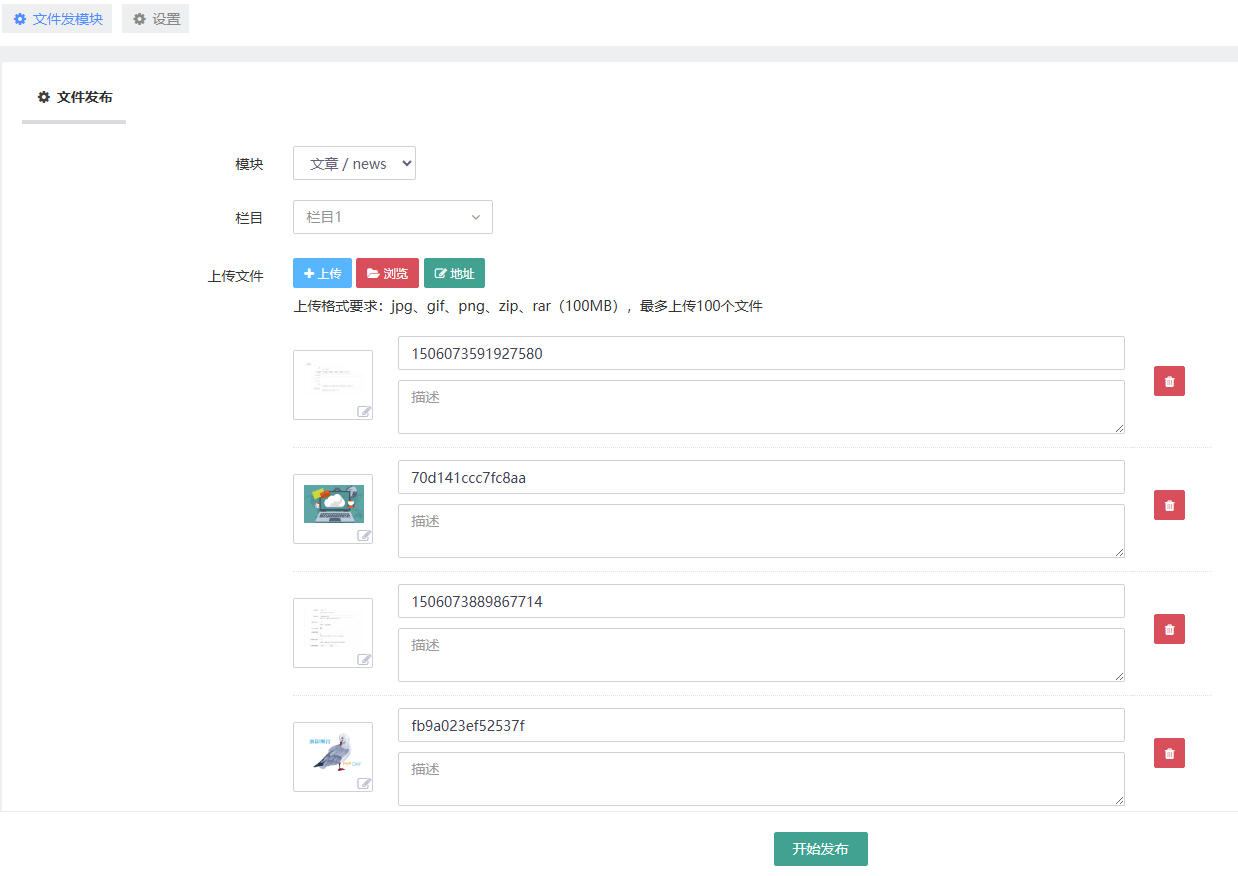Screen dimensions: 1238x876
Task: Click edit icon on 1506073889867714 thumbnail
Action: coord(364,659)
